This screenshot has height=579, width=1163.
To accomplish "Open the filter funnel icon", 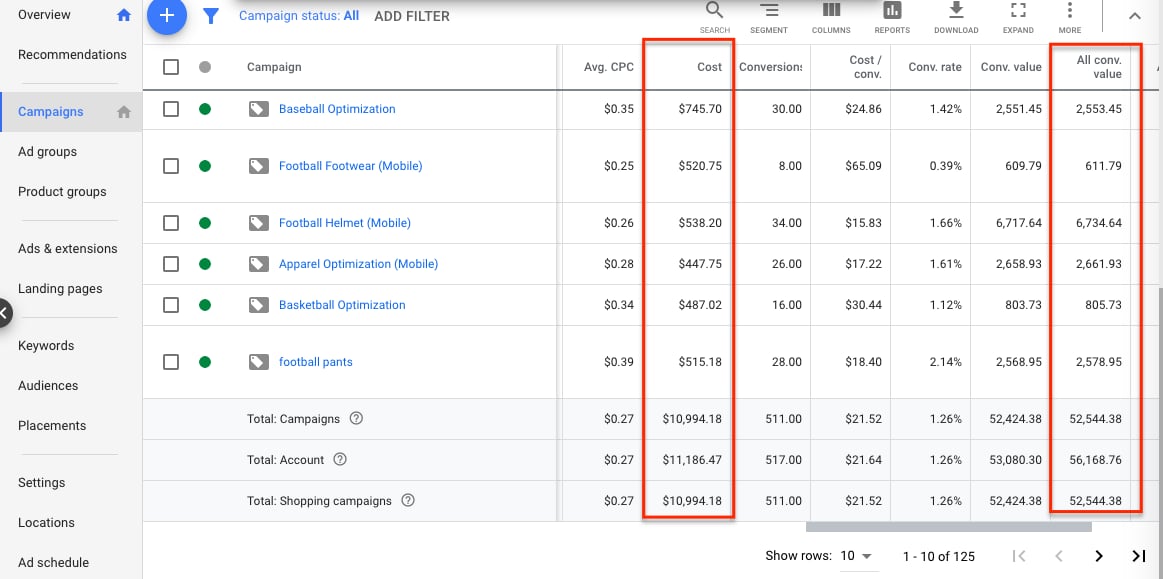I will (x=211, y=16).
